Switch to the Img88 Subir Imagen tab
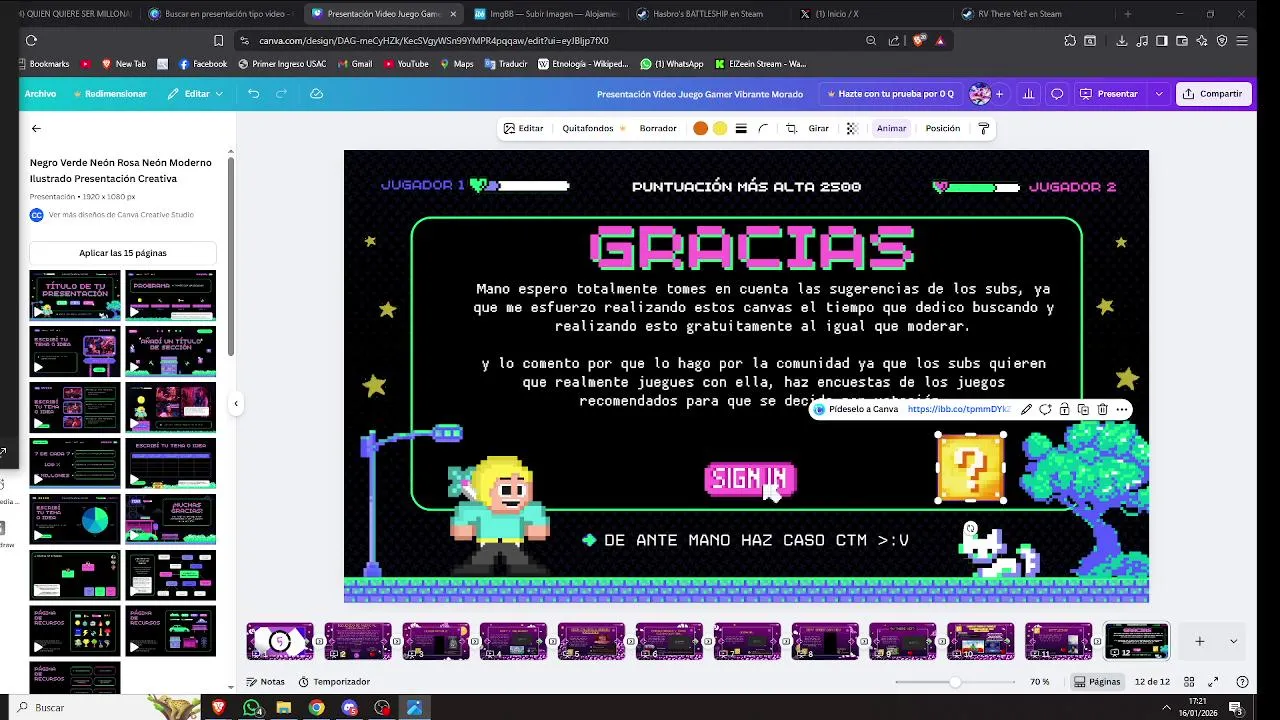1280x720 pixels. [x=546, y=14]
